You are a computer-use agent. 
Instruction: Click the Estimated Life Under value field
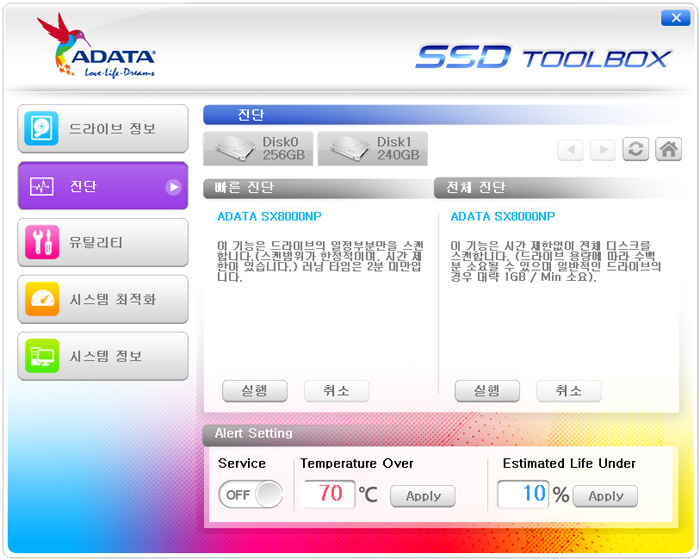pos(523,494)
